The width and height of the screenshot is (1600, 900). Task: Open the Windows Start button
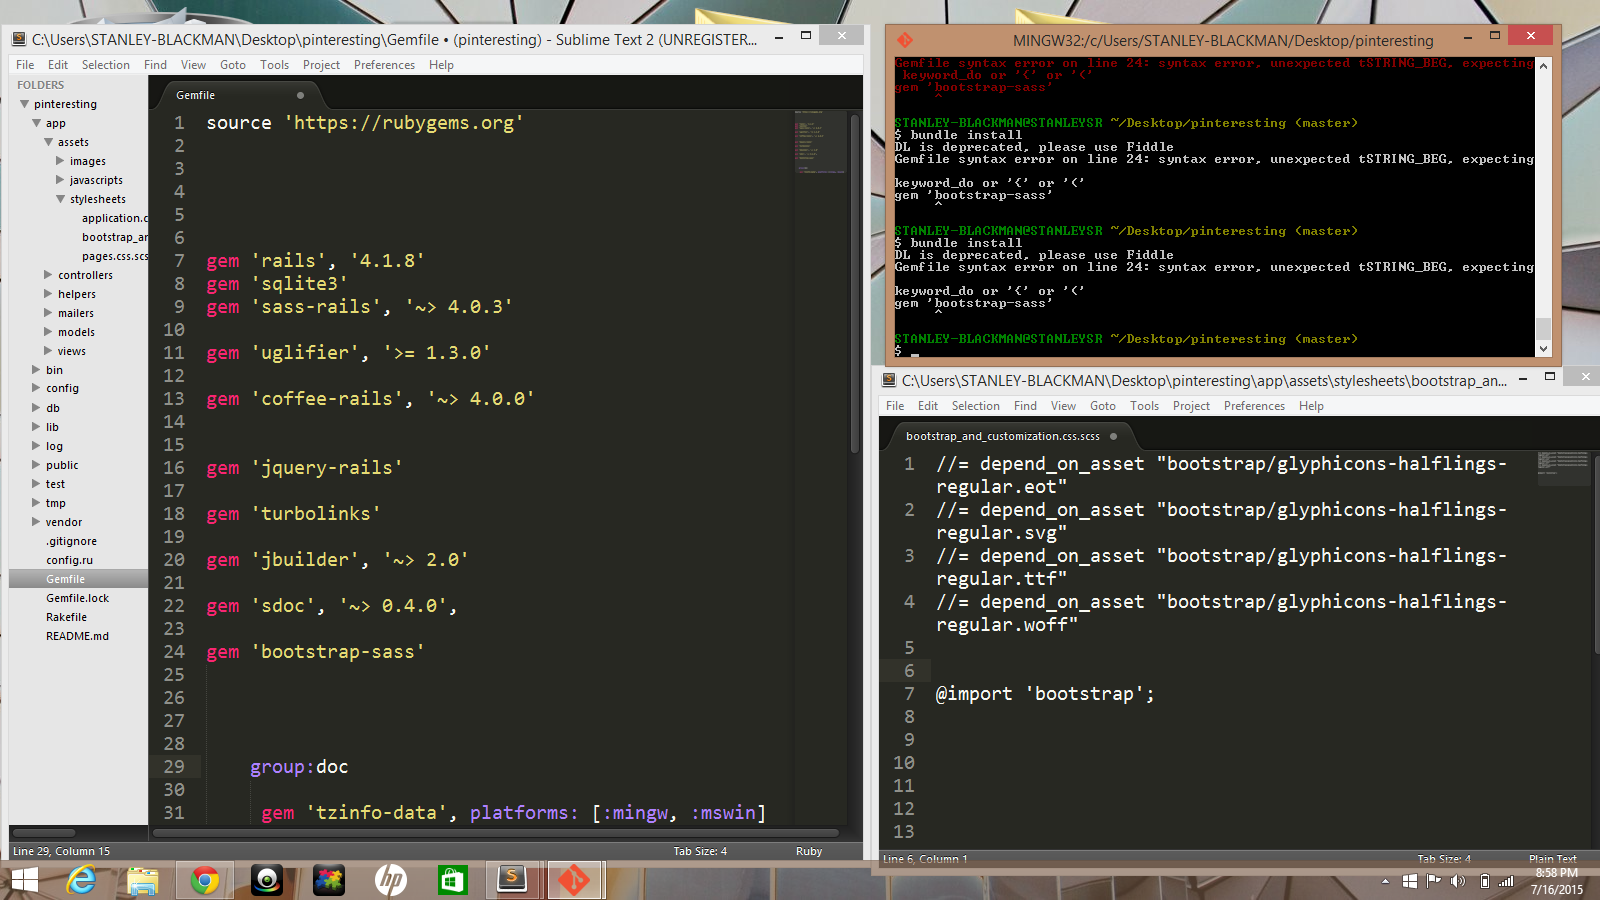[25, 880]
